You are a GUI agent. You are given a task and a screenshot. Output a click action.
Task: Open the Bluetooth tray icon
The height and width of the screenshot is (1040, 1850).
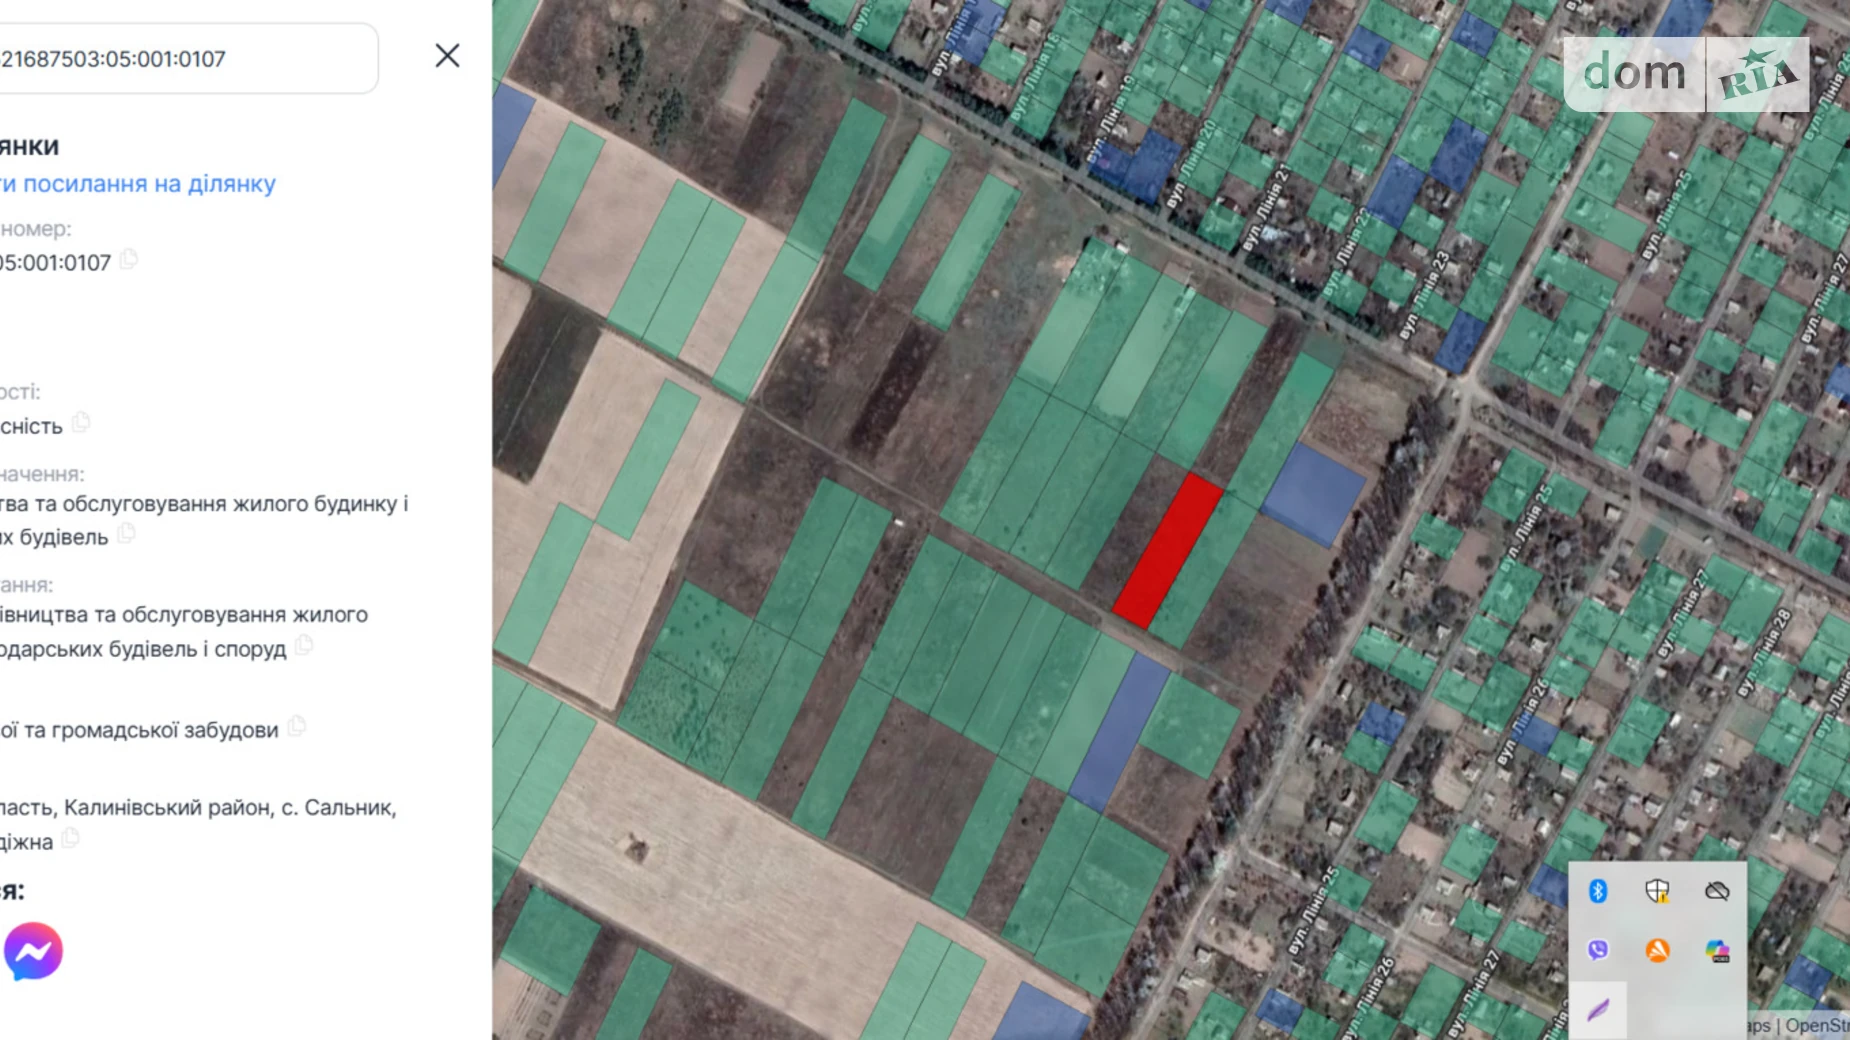click(1598, 891)
